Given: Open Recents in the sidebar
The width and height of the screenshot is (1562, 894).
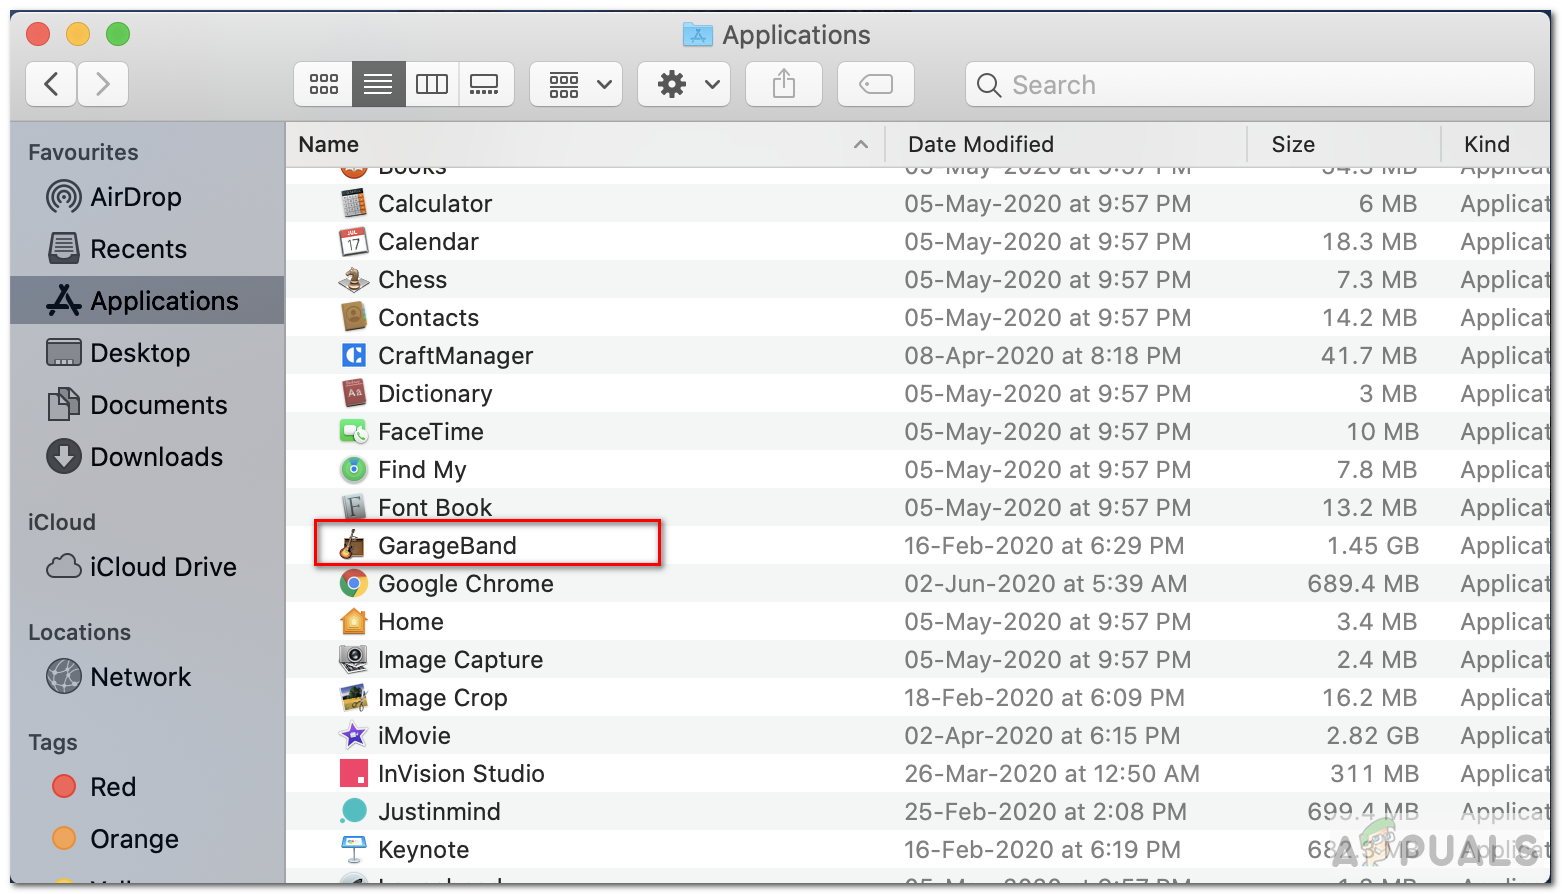Looking at the screenshot, I should (x=147, y=249).
